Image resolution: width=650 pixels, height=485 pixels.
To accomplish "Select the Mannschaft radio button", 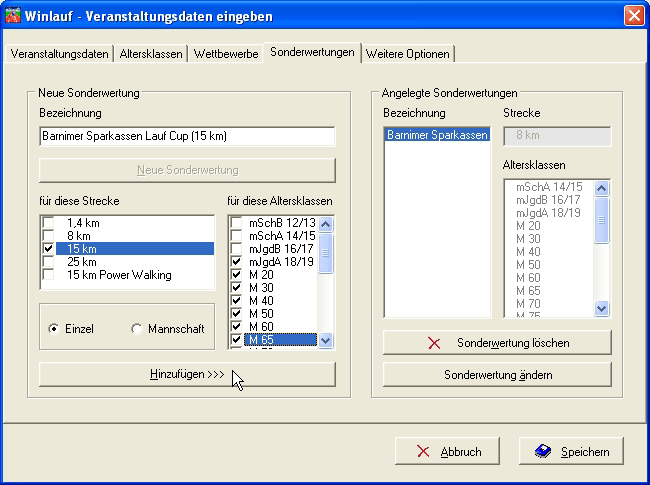I will coord(137,328).
